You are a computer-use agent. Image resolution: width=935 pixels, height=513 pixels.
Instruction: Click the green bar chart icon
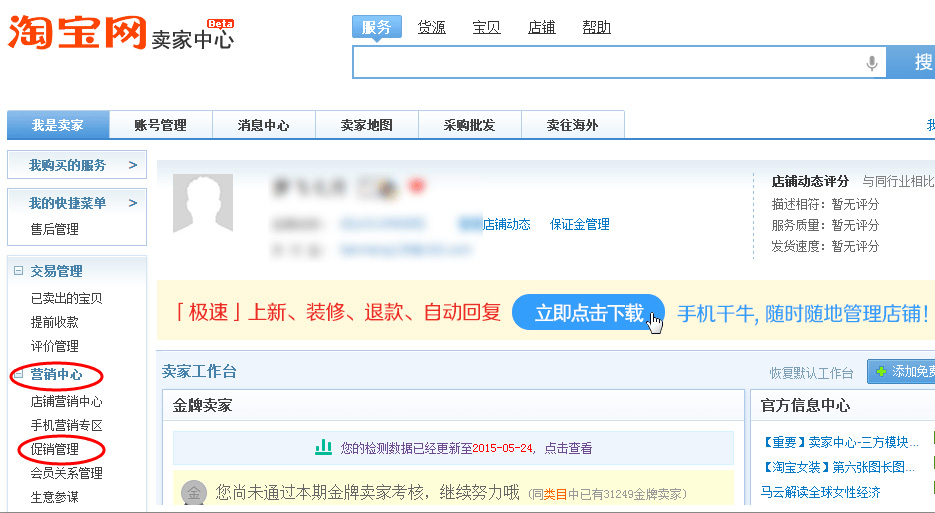(323, 447)
